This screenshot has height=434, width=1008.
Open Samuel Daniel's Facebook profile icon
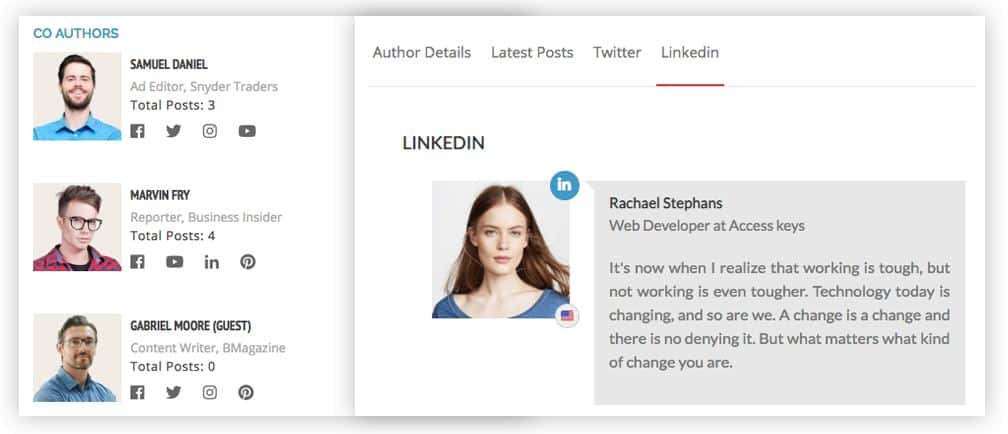pyautogui.click(x=137, y=131)
